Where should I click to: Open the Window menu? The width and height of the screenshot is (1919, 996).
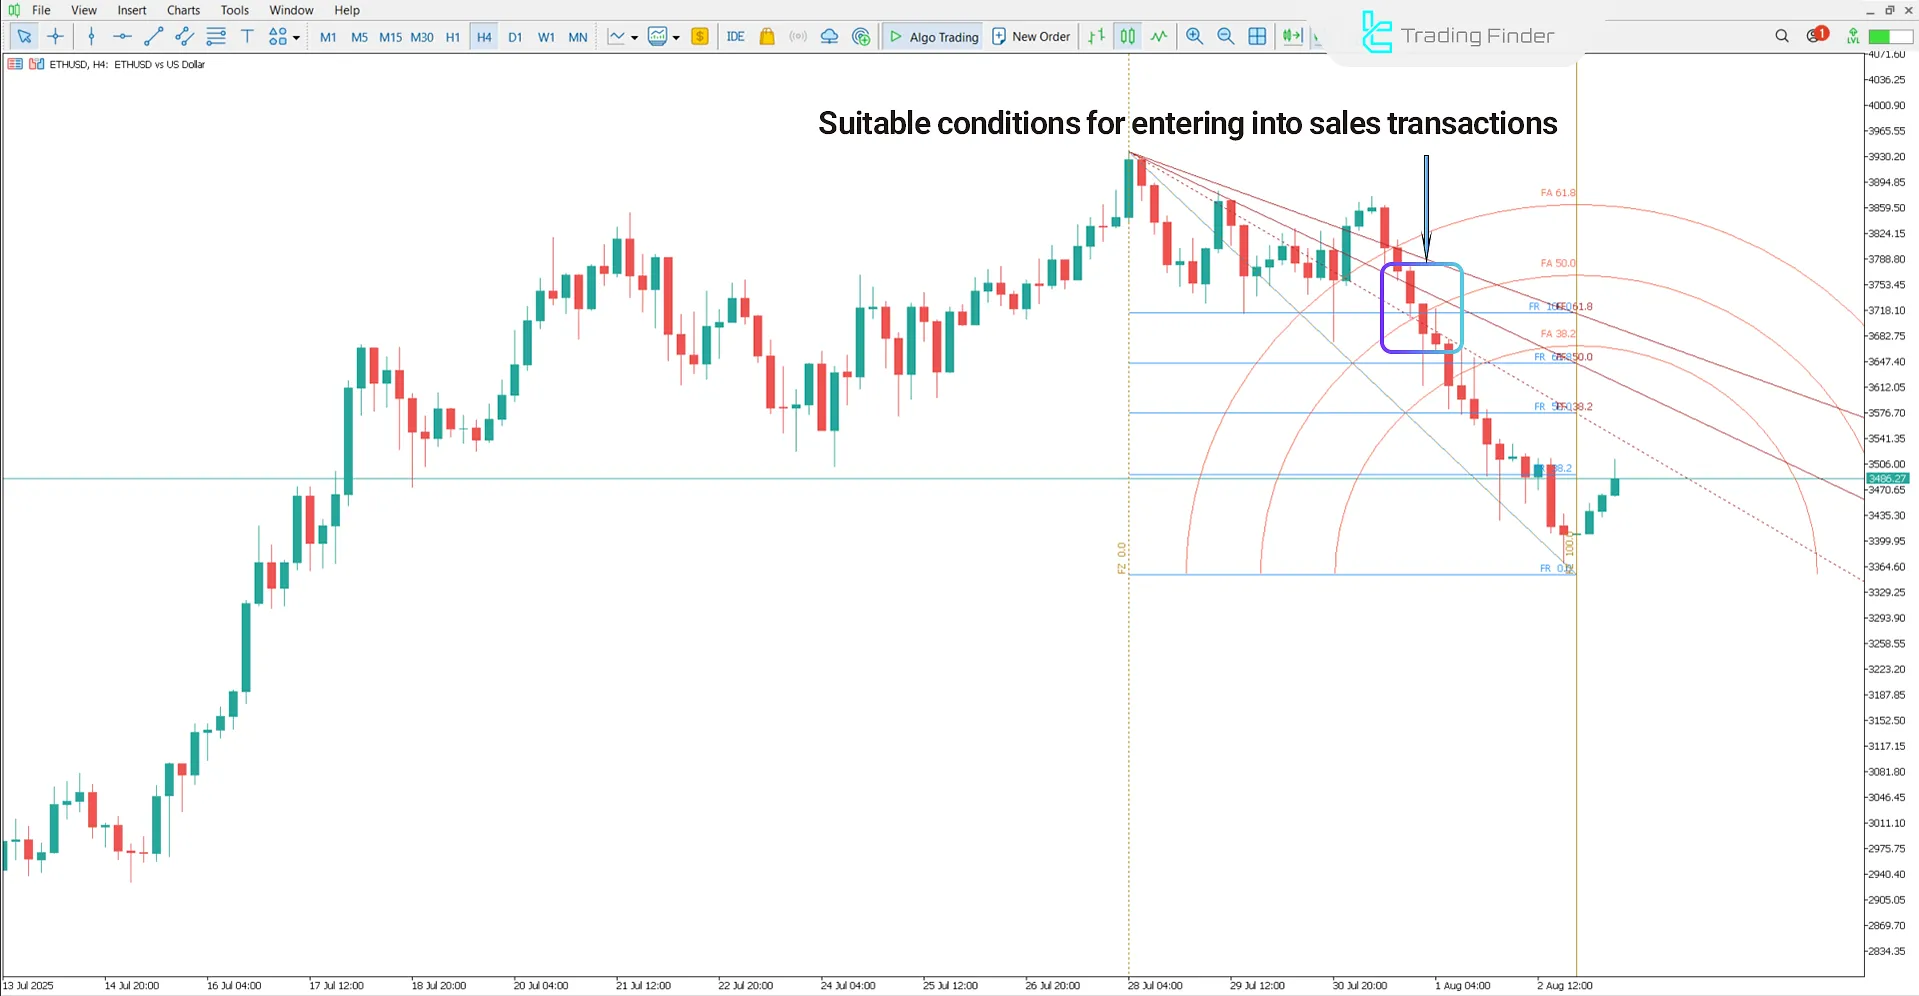(x=291, y=10)
